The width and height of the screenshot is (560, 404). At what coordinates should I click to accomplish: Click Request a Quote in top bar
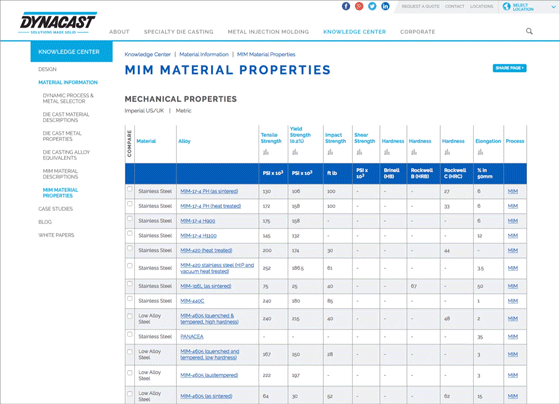pyautogui.click(x=420, y=6)
